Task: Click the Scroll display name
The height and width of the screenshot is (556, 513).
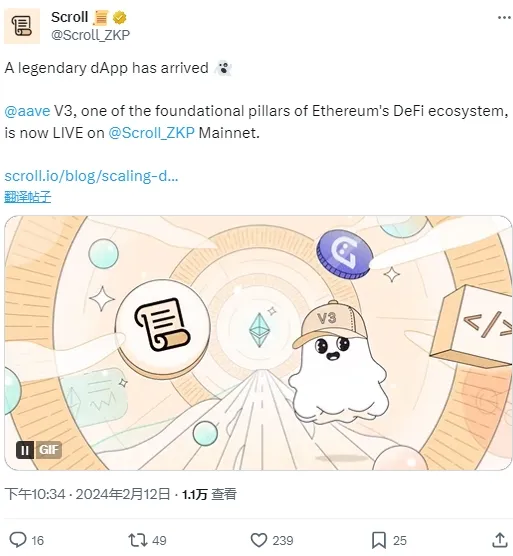Action: tap(69, 17)
